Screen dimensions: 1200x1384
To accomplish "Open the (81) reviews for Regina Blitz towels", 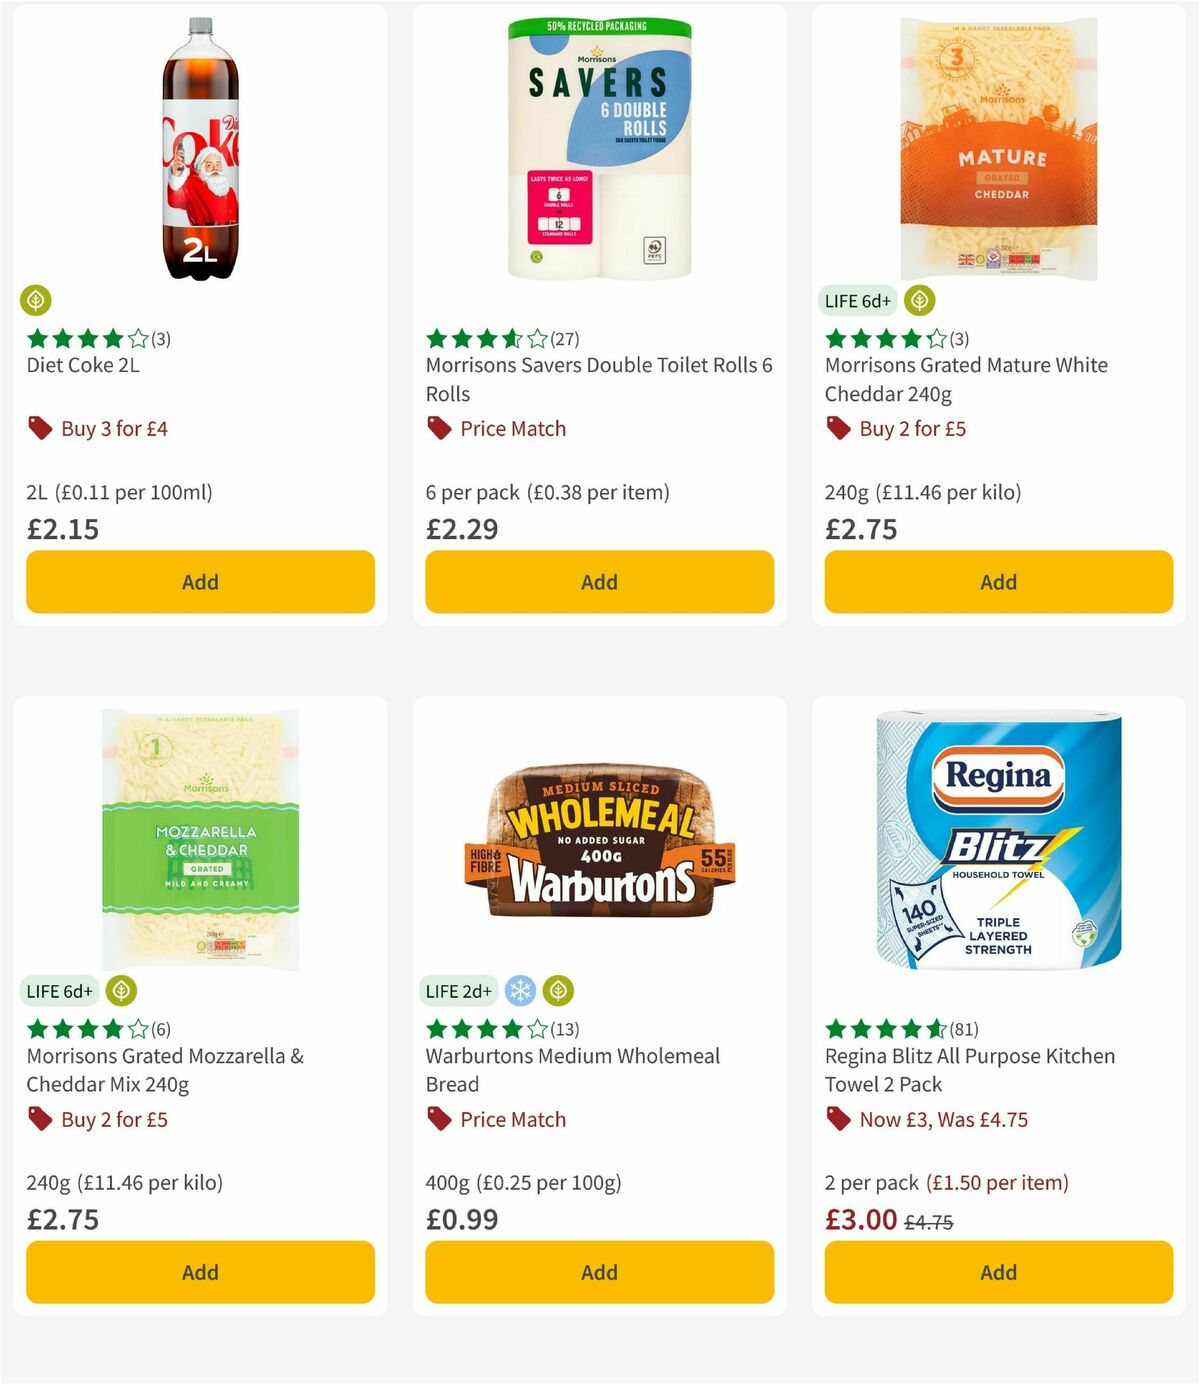I will pyautogui.click(x=962, y=1028).
